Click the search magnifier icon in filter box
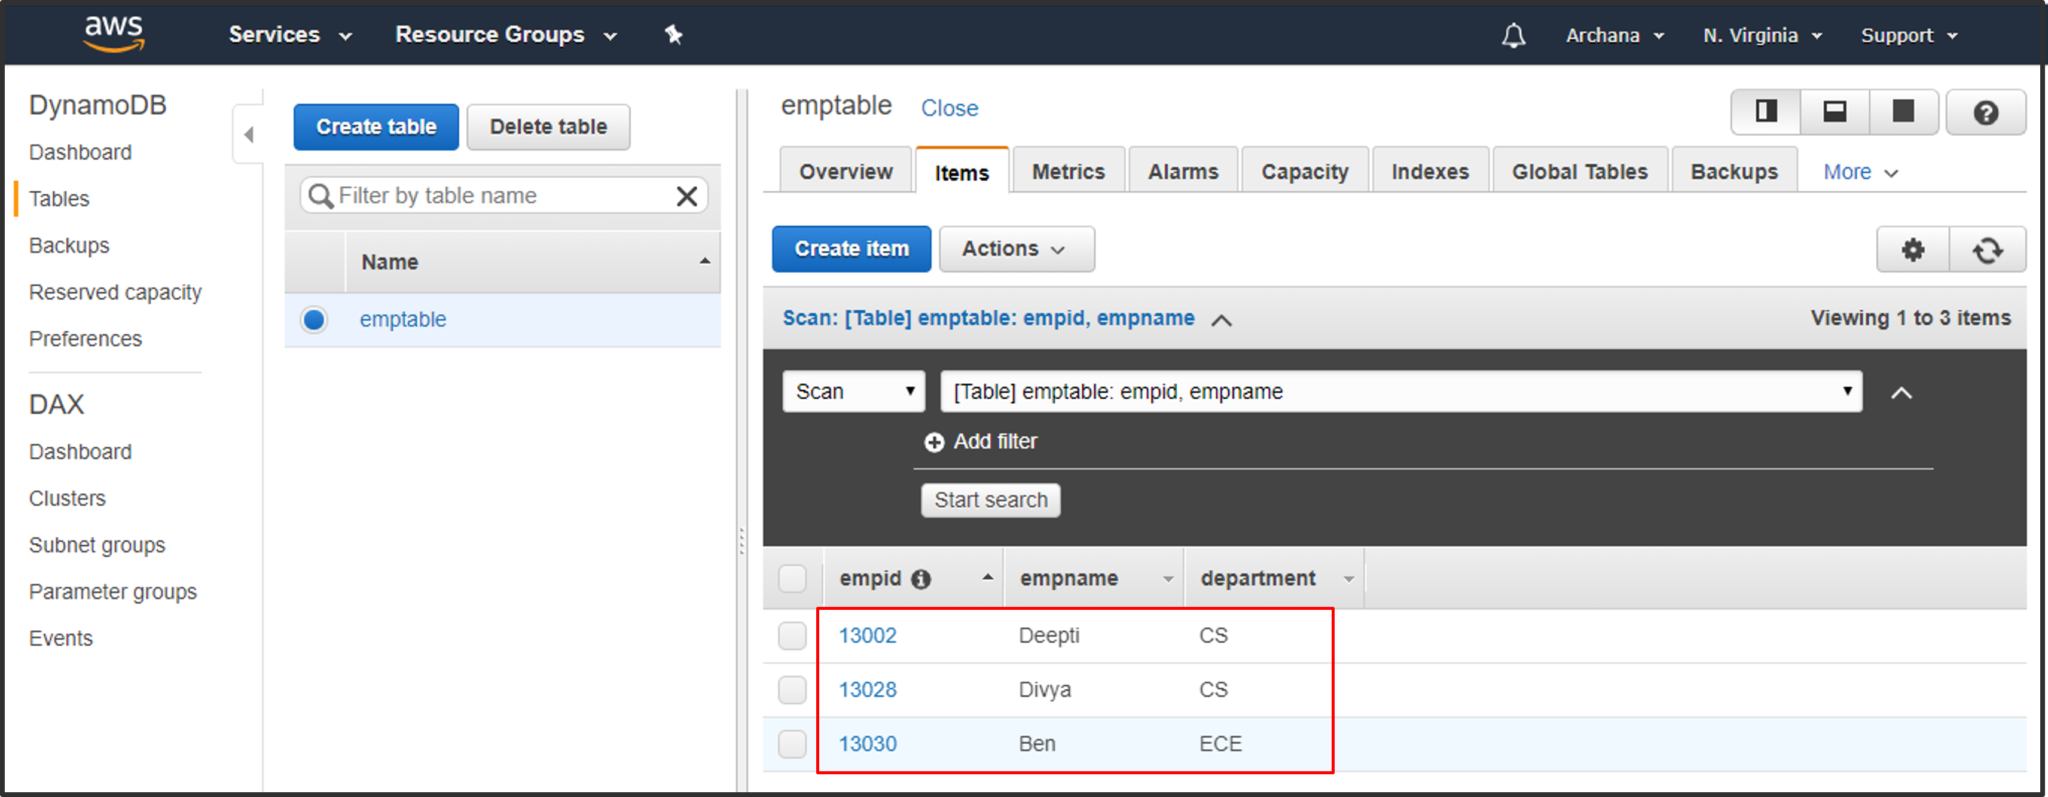 coord(320,196)
